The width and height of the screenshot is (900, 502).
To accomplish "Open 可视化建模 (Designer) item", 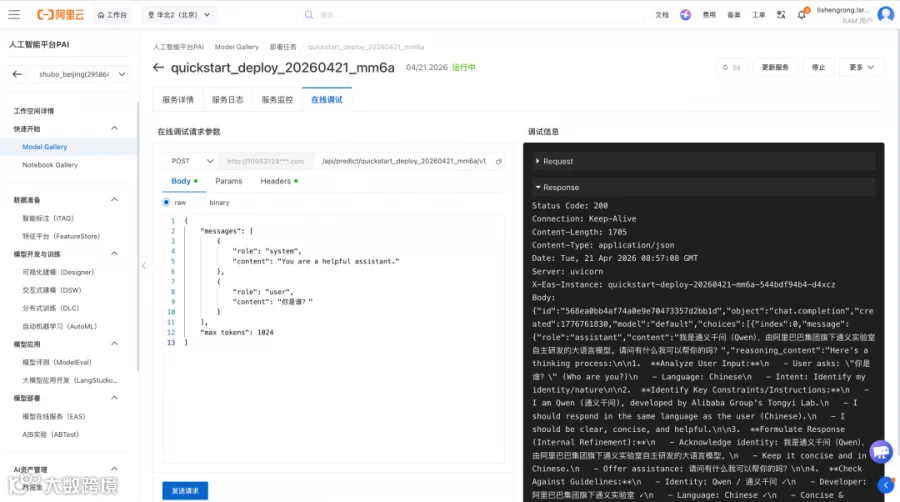I will pyautogui.click(x=58, y=272).
